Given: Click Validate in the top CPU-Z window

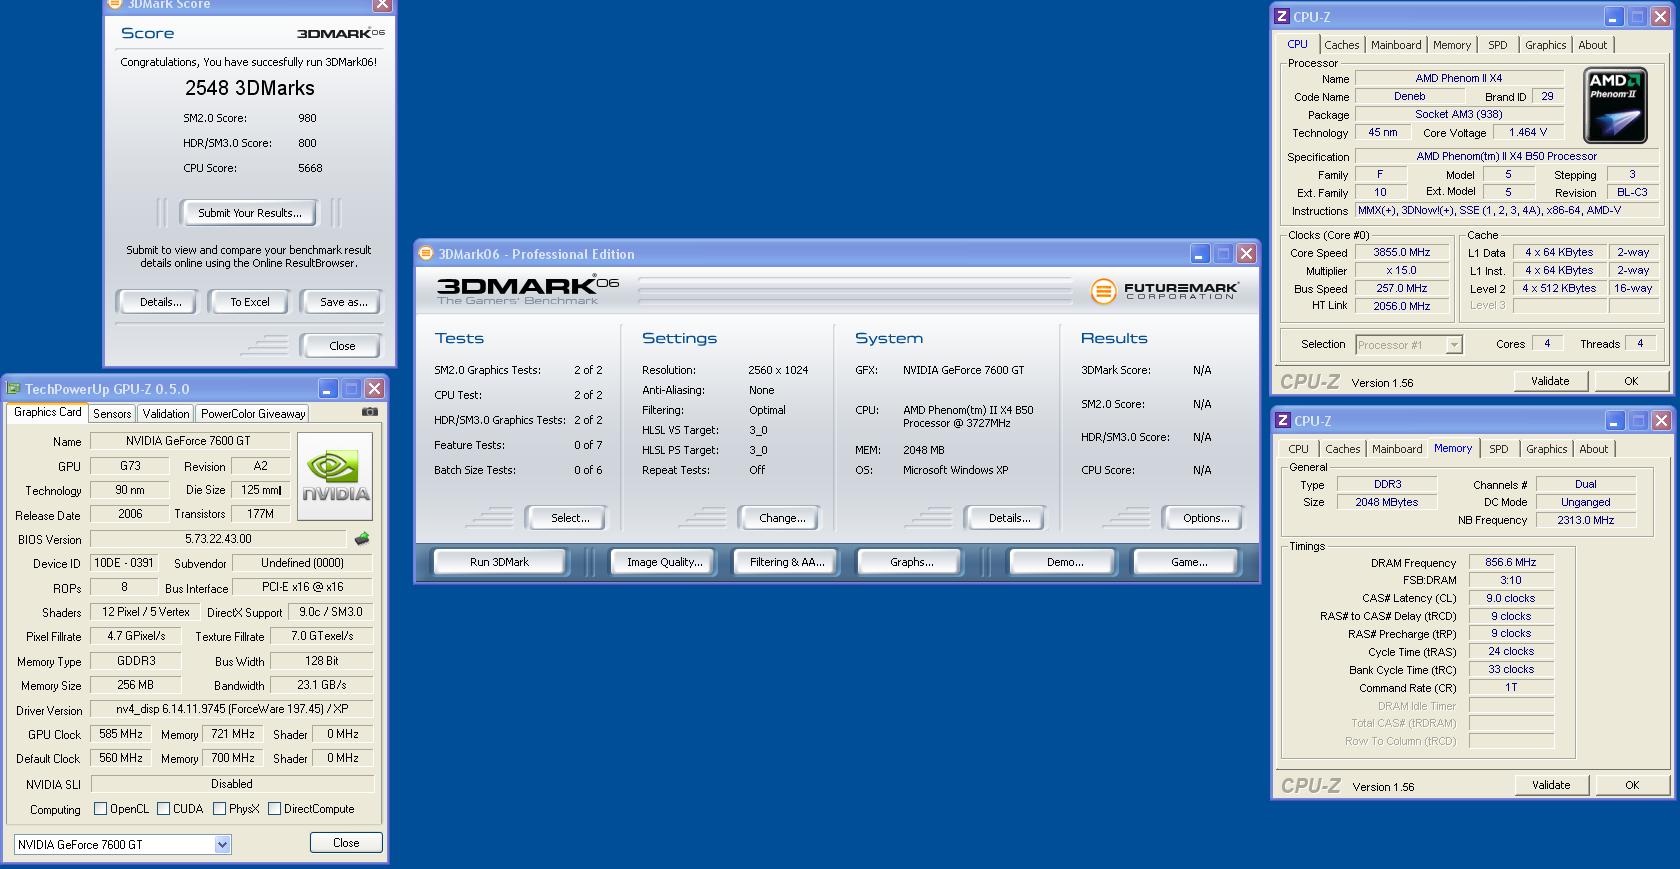Looking at the screenshot, I should tap(1550, 381).
